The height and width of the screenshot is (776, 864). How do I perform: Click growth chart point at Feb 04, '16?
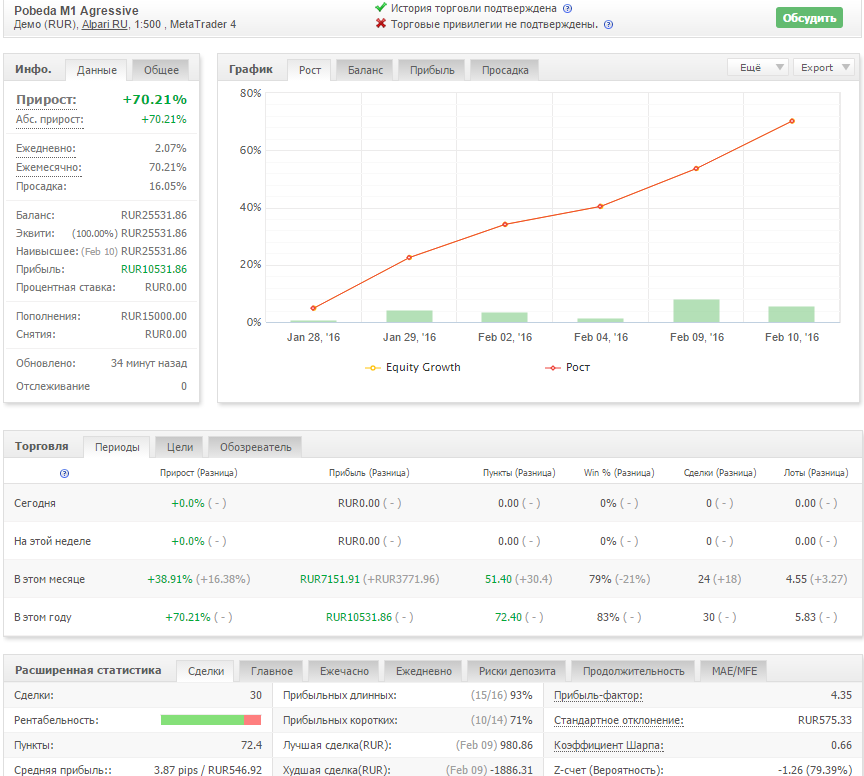coord(600,207)
